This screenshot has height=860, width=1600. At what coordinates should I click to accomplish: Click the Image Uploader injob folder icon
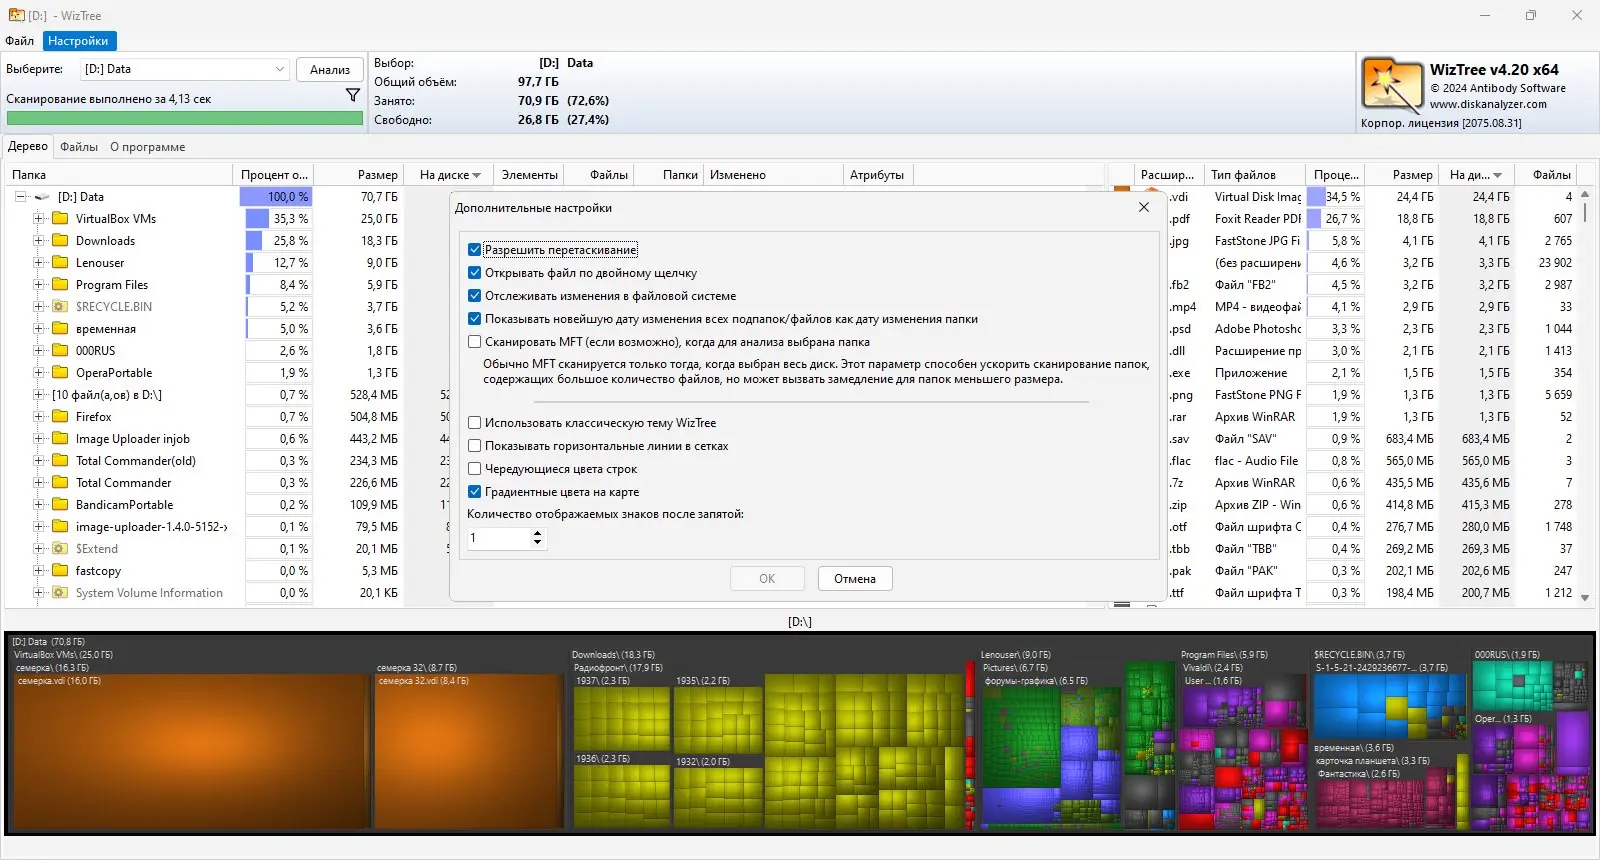[x=60, y=438]
